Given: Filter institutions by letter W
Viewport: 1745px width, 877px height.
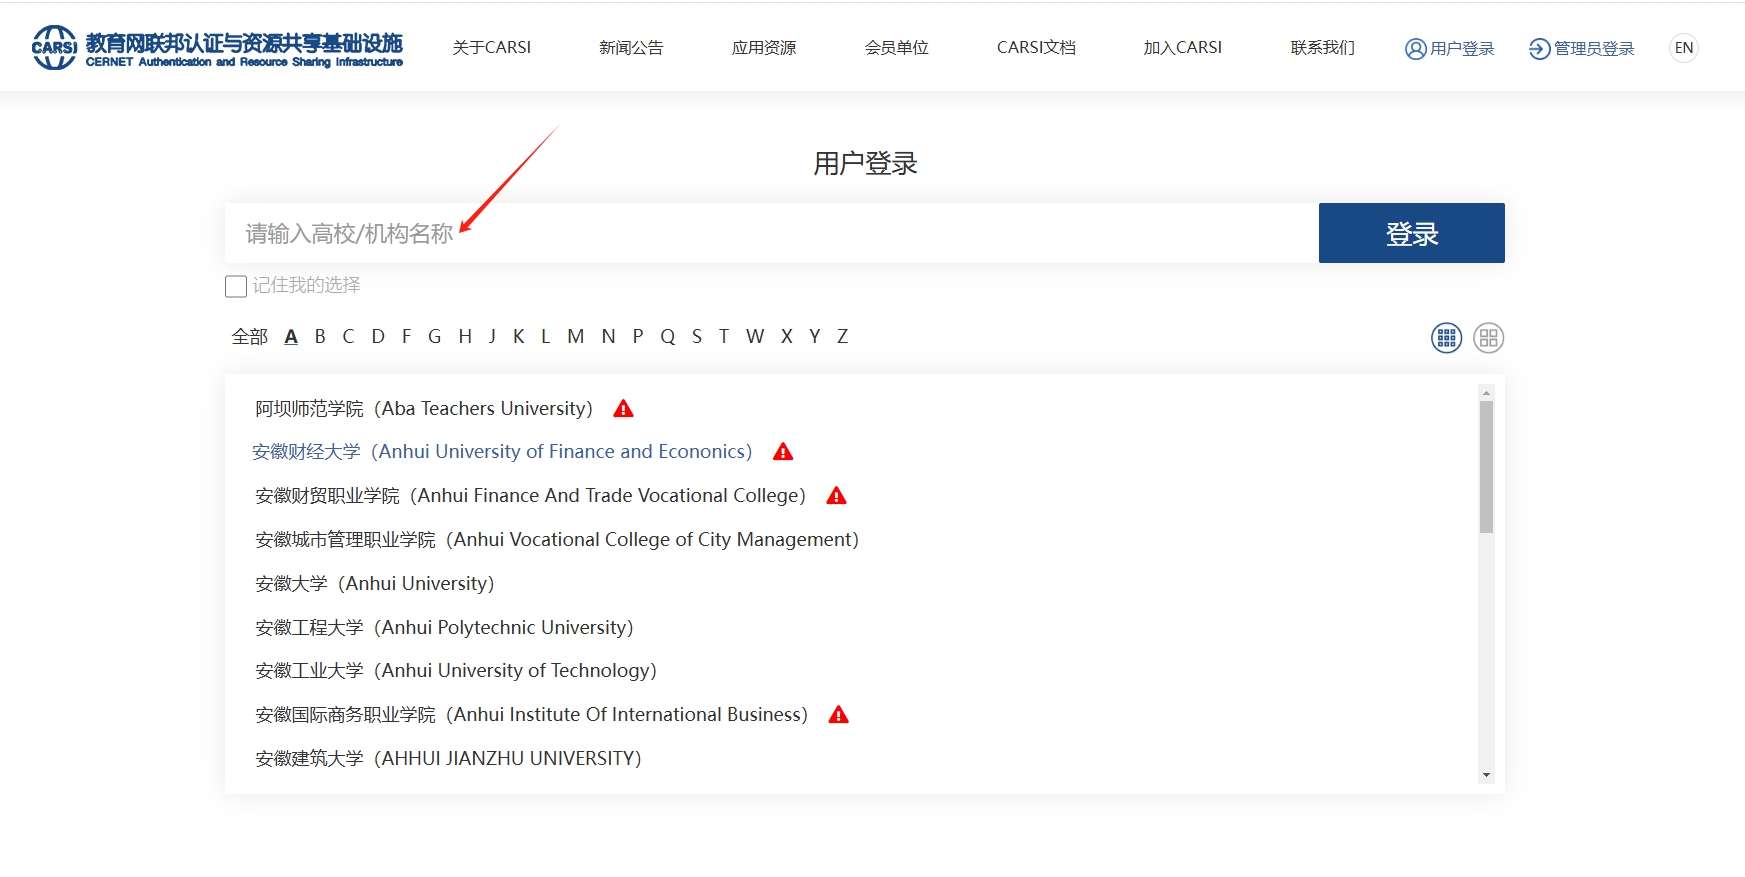Looking at the screenshot, I should [x=755, y=337].
